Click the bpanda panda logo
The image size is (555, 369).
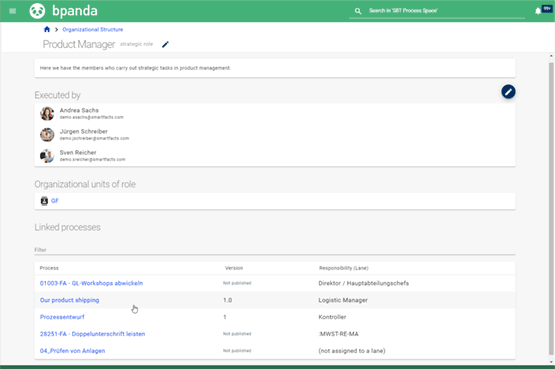pyautogui.click(x=37, y=11)
